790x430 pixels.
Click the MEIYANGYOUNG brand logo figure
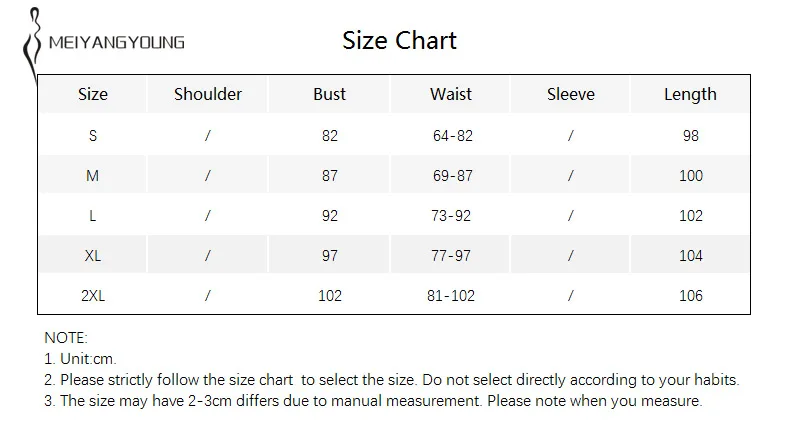pyautogui.click(x=32, y=44)
